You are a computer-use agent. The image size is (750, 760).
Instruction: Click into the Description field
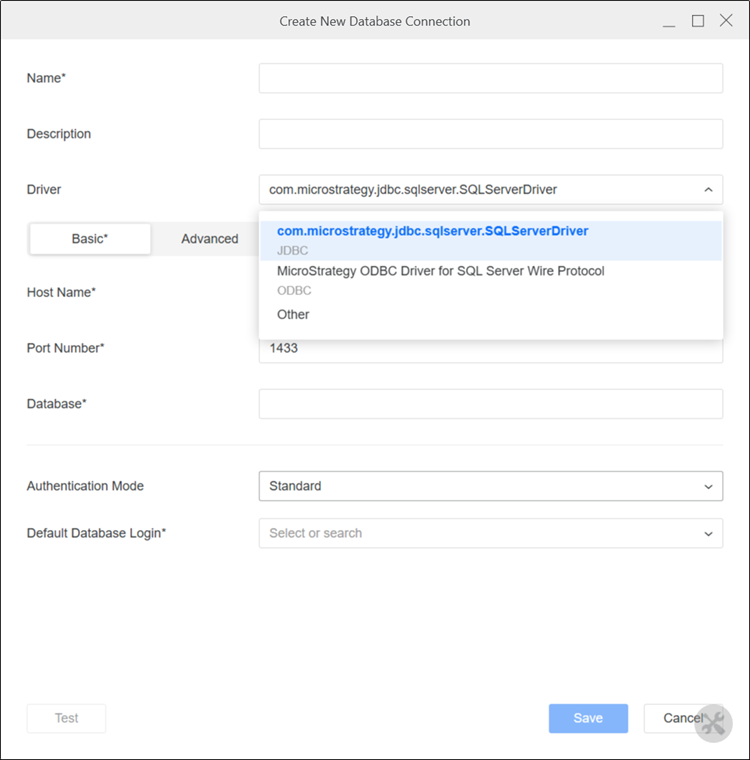(x=490, y=134)
